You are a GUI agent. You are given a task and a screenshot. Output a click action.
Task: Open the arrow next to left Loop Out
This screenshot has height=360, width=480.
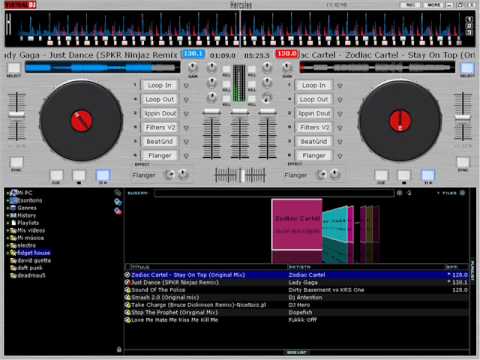tap(186, 100)
